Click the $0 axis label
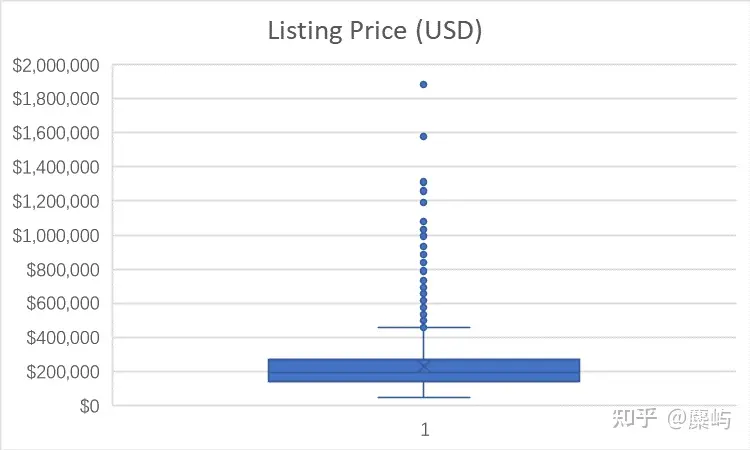Image resolution: width=750 pixels, height=450 pixels. point(89,406)
